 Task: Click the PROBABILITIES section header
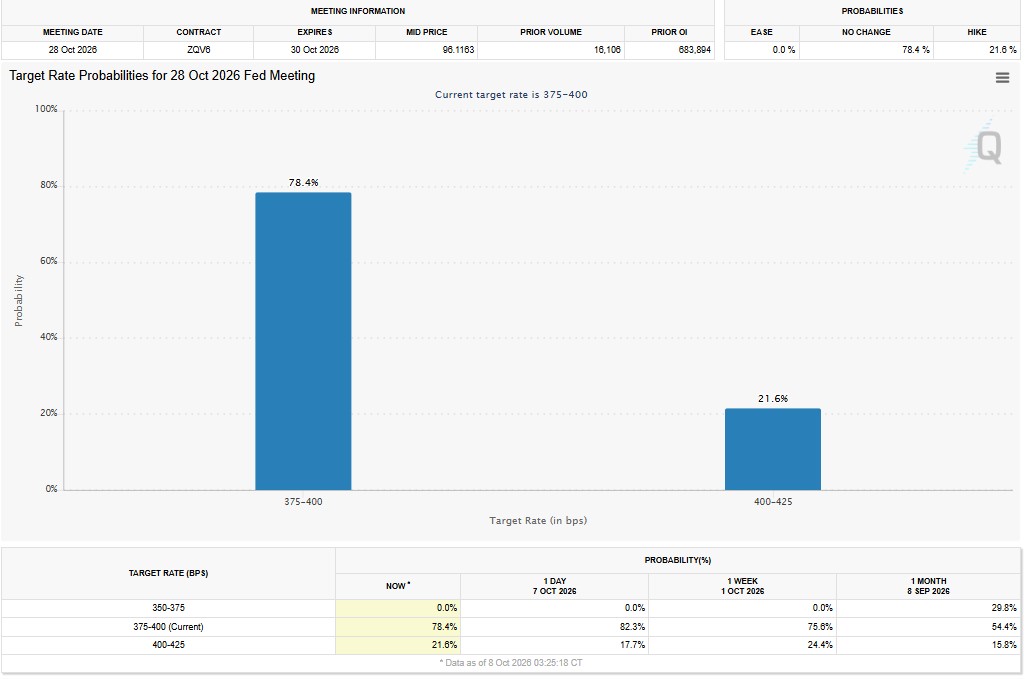872,11
